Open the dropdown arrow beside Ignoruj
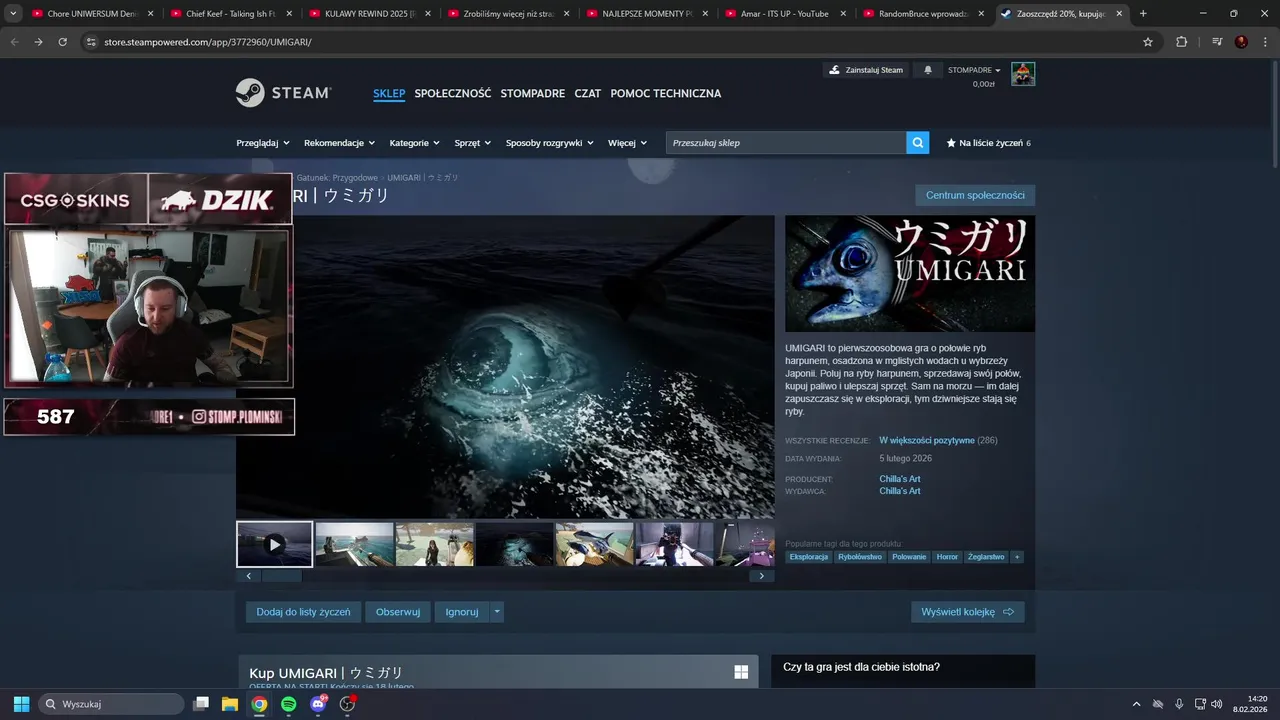 pos(497,612)
